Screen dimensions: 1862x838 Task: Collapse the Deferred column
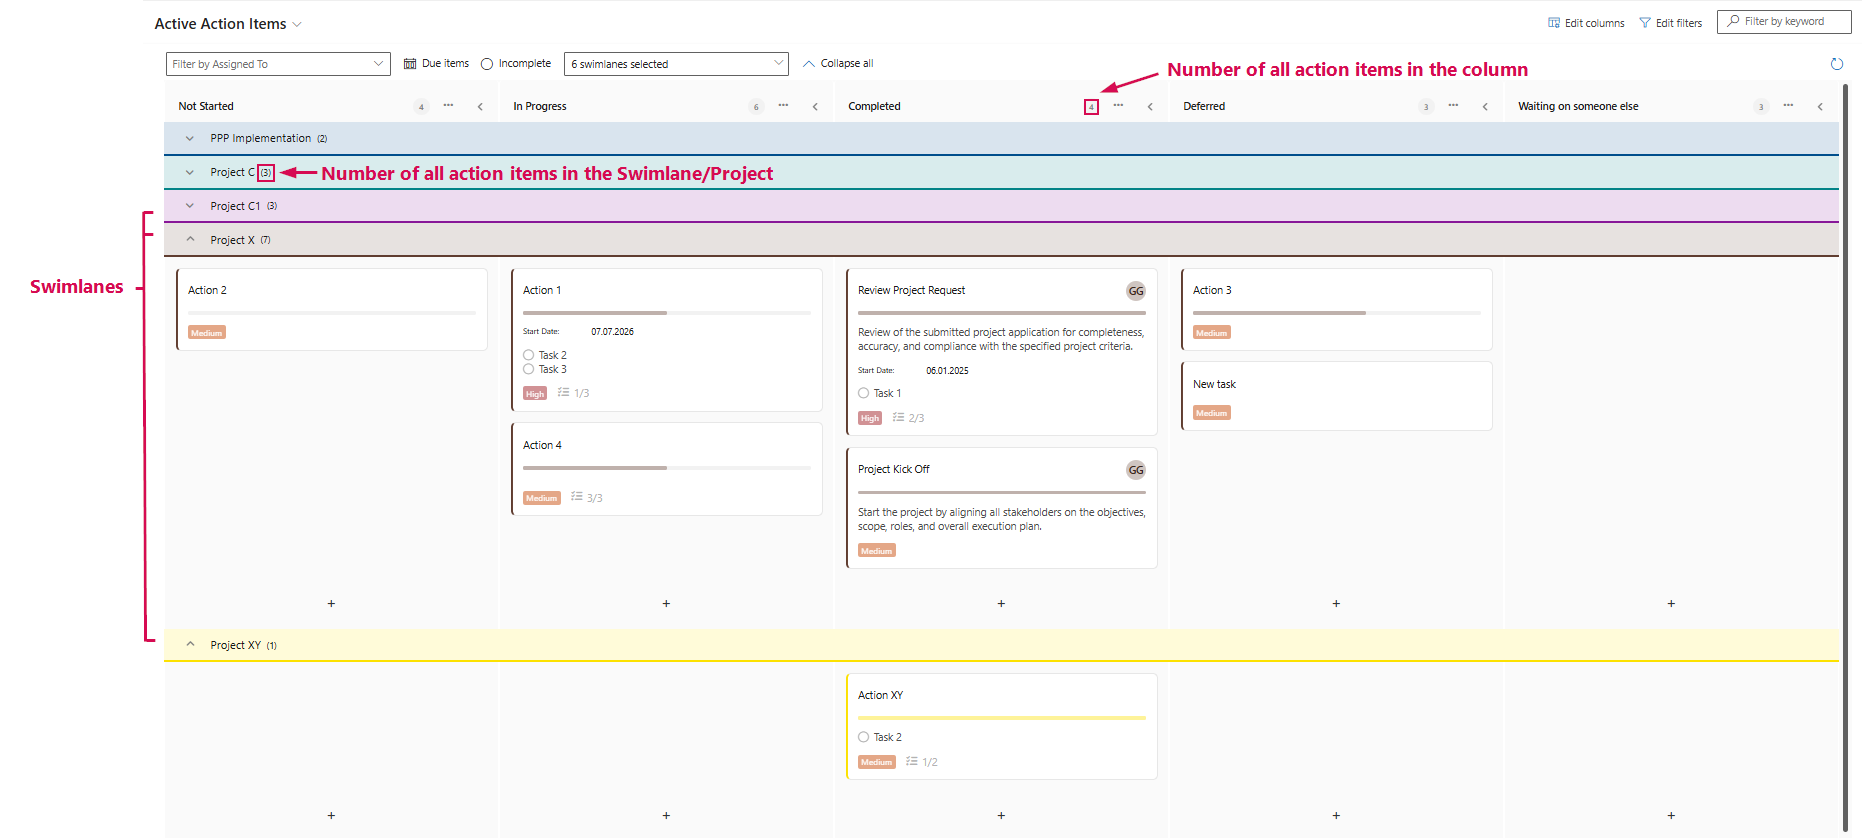[x=1485, y=106]
